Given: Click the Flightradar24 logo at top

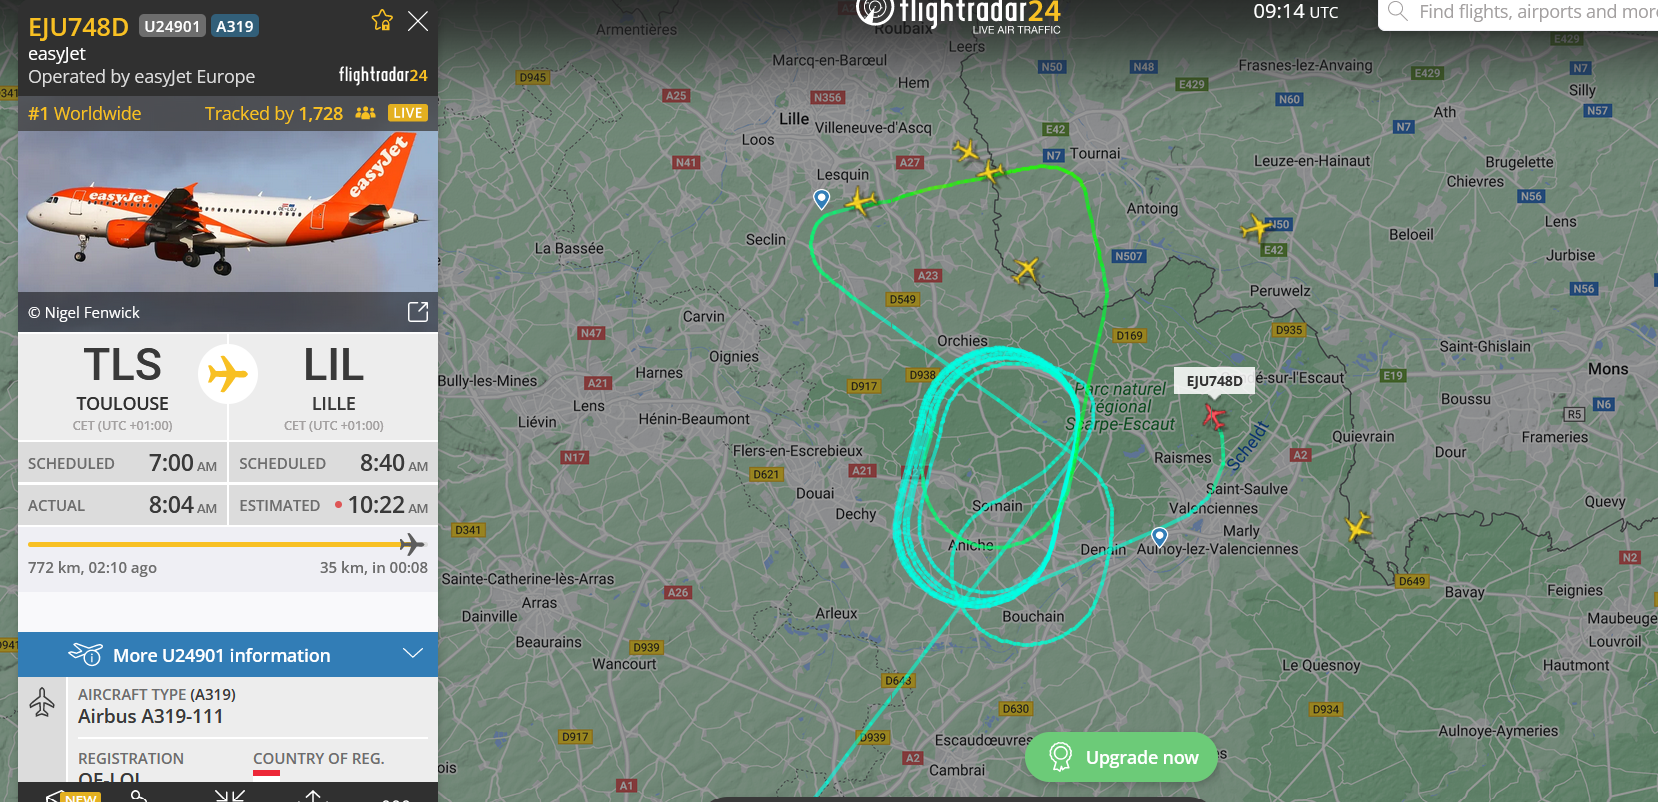Looking at the screenshot, I should pos(959,14).
